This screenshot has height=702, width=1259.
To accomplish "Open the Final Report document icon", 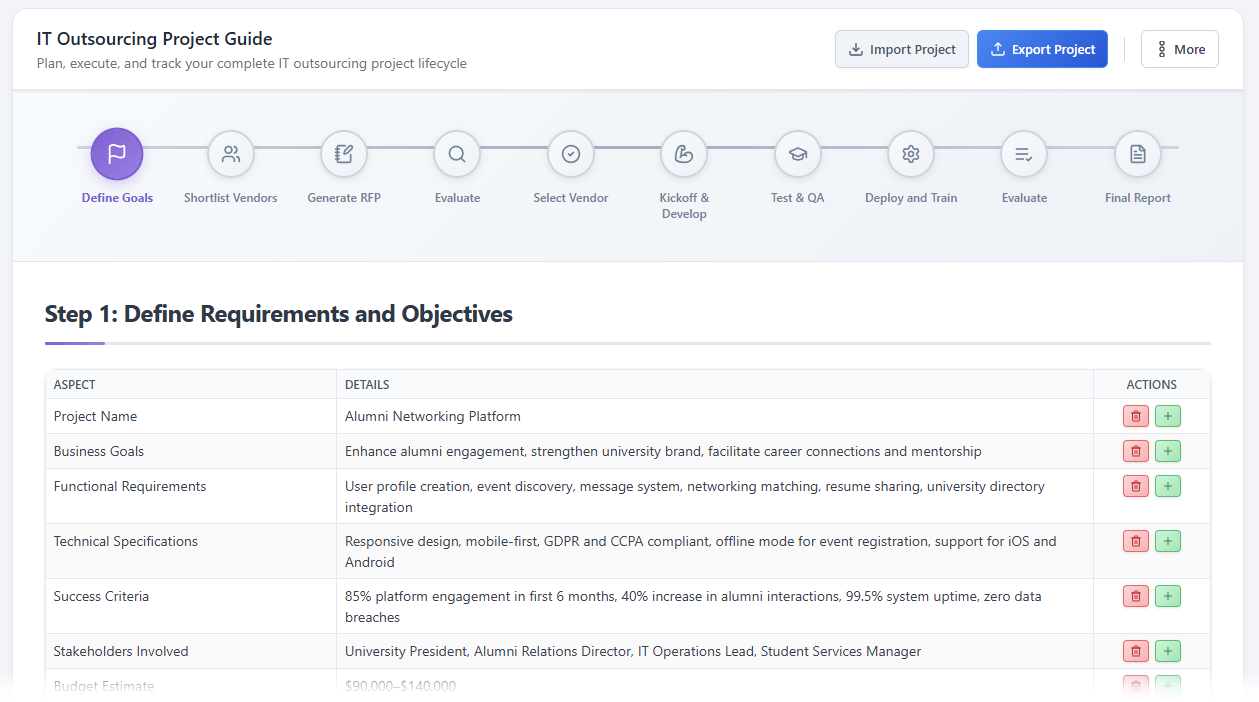I will [1137, 153].
